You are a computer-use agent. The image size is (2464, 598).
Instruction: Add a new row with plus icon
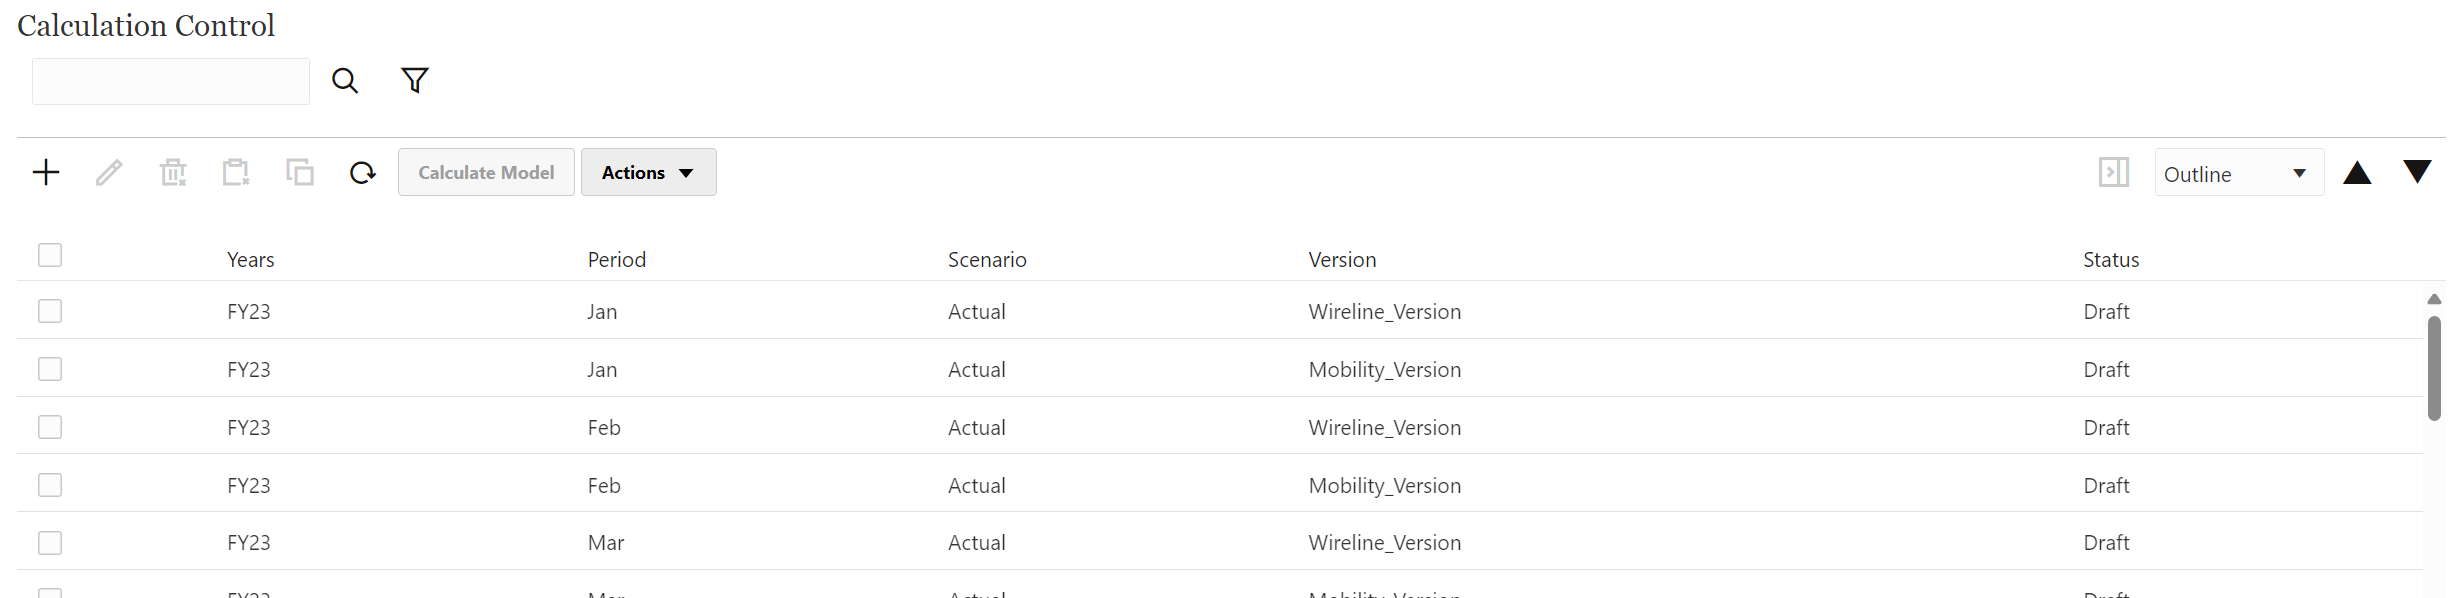click(x=46, y=172)
